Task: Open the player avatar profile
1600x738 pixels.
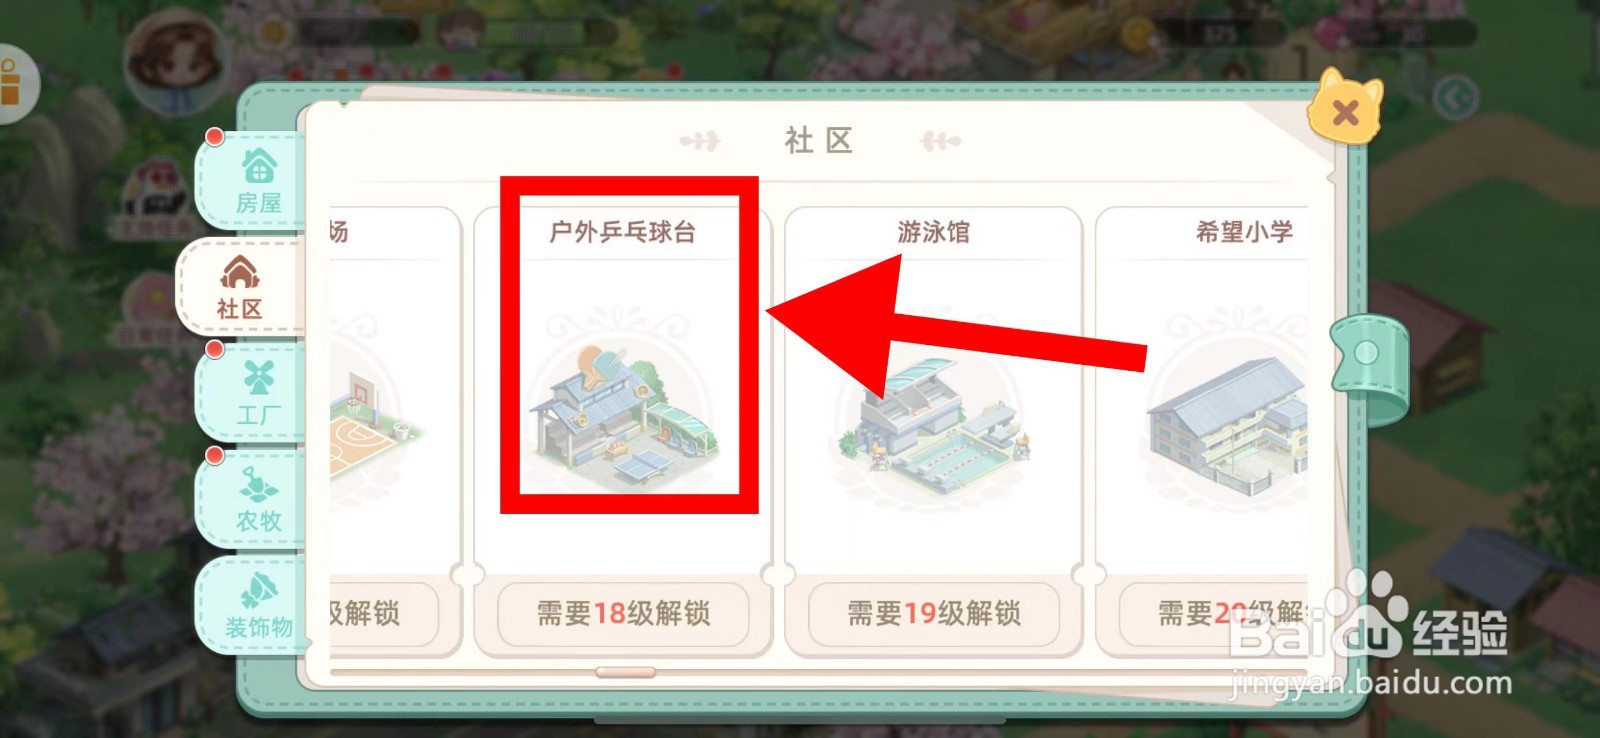Action: pyautogui.click(x=172, y=63)
